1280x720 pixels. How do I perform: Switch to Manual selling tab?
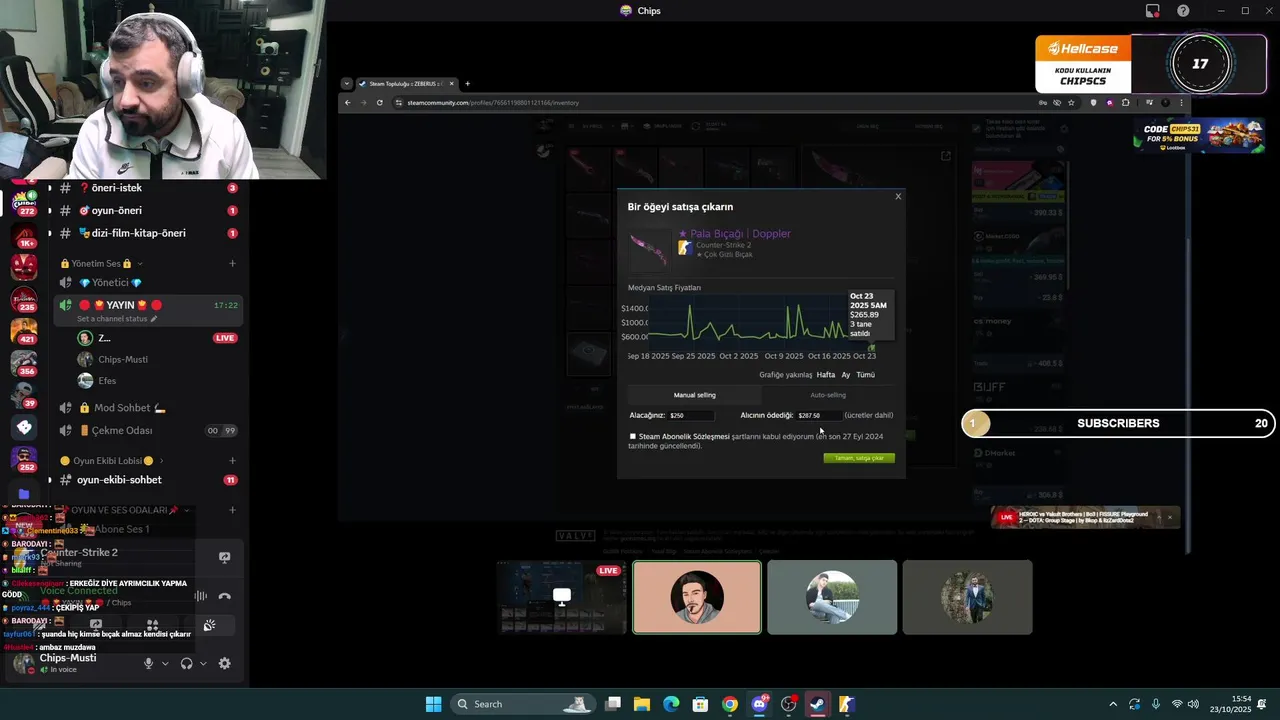coord(694,395)
